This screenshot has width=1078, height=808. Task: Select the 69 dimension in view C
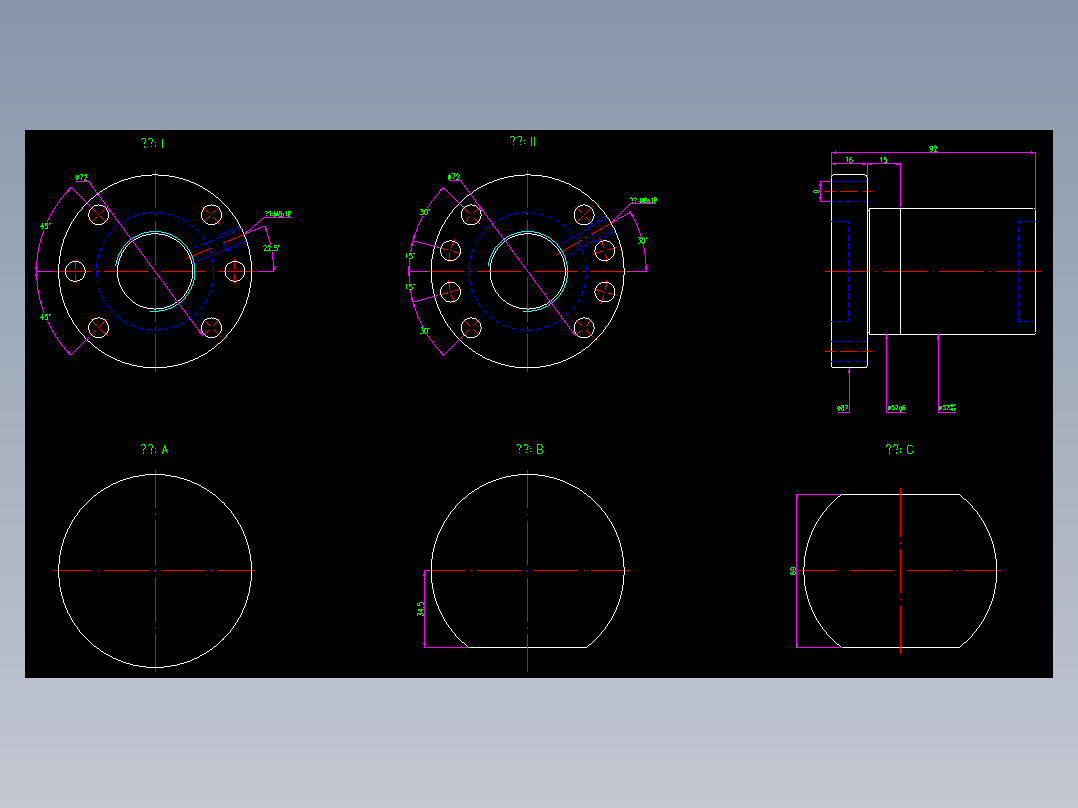[793, 571]
